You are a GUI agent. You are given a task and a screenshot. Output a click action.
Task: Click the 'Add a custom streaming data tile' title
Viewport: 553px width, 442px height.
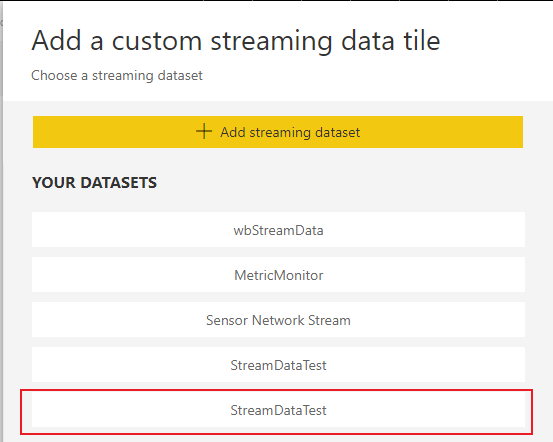pyautogui.click(x=236, y=41)
